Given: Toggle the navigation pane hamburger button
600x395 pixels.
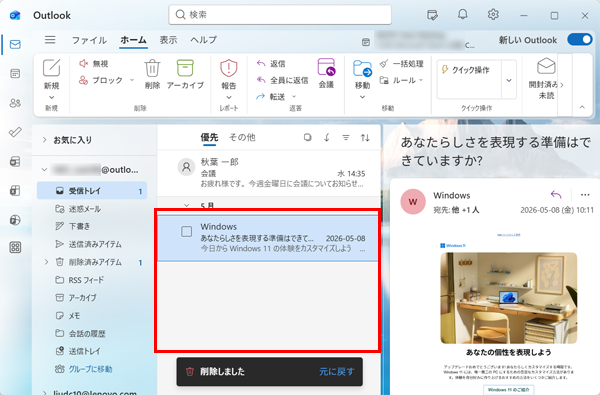Looking at the screenshot, I should [x=50, y=40].
